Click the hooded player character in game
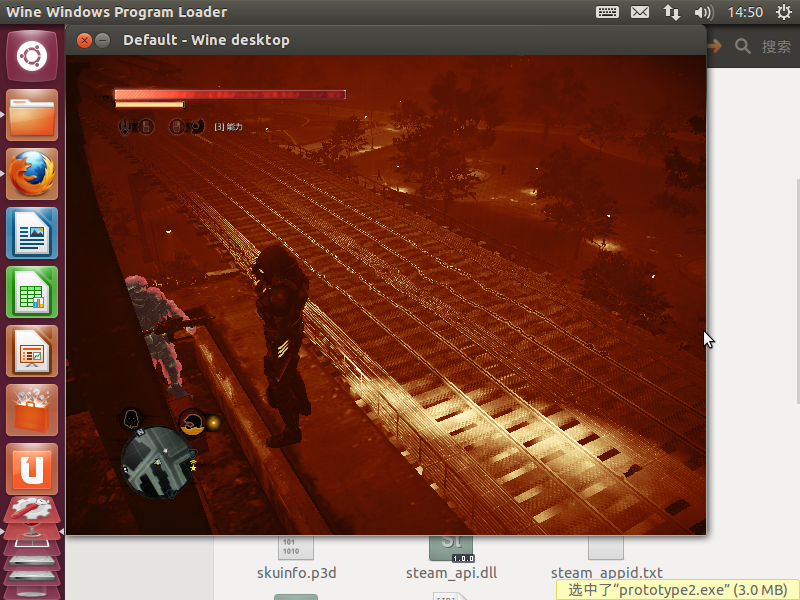 pos(282,345)
